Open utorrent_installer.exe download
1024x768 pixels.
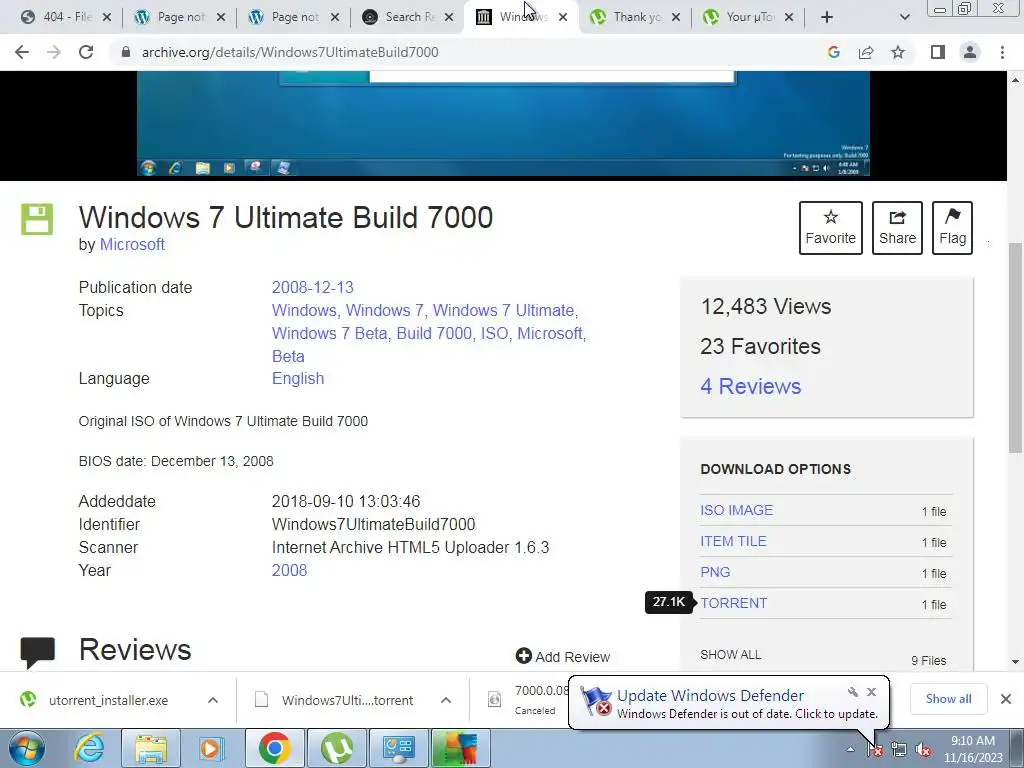[x=108, y=700]
